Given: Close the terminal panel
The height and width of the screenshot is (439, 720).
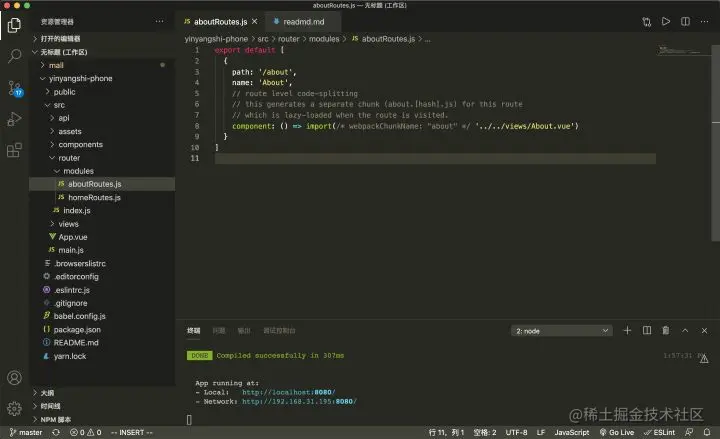Looking at the screenshot, I should [x=704, y=330].
